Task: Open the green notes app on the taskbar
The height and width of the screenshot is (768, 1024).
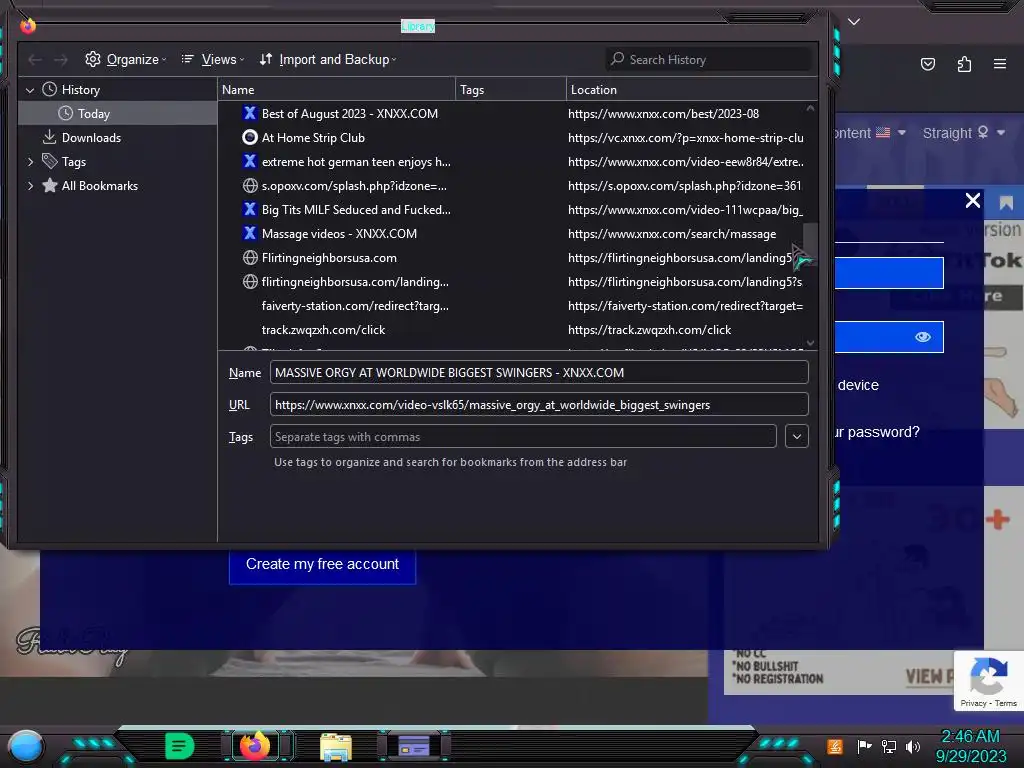Action: [180, 746]
